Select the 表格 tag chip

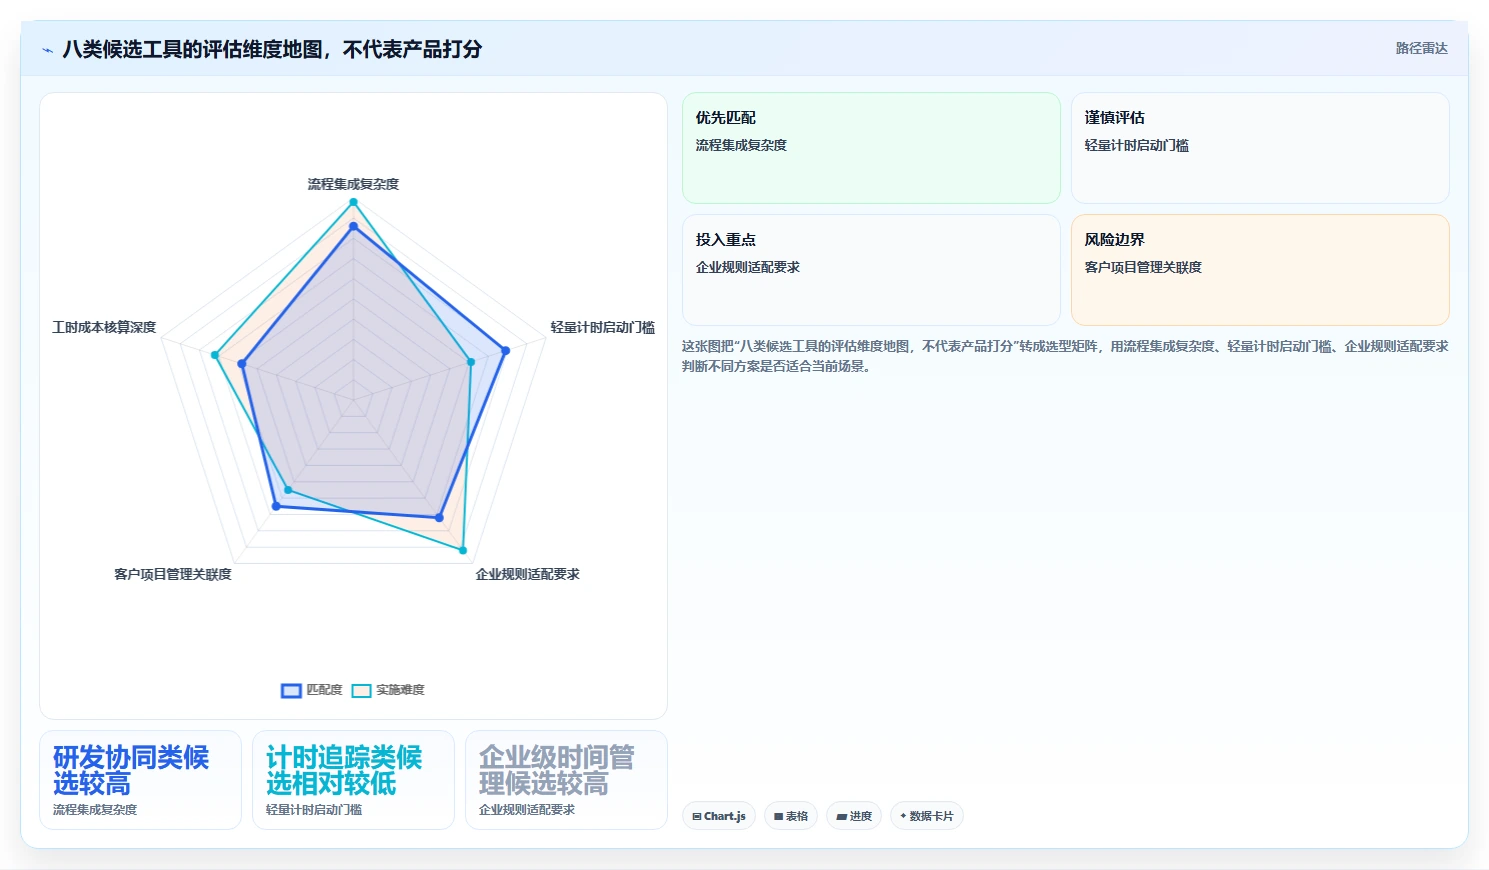pos(790,816)
